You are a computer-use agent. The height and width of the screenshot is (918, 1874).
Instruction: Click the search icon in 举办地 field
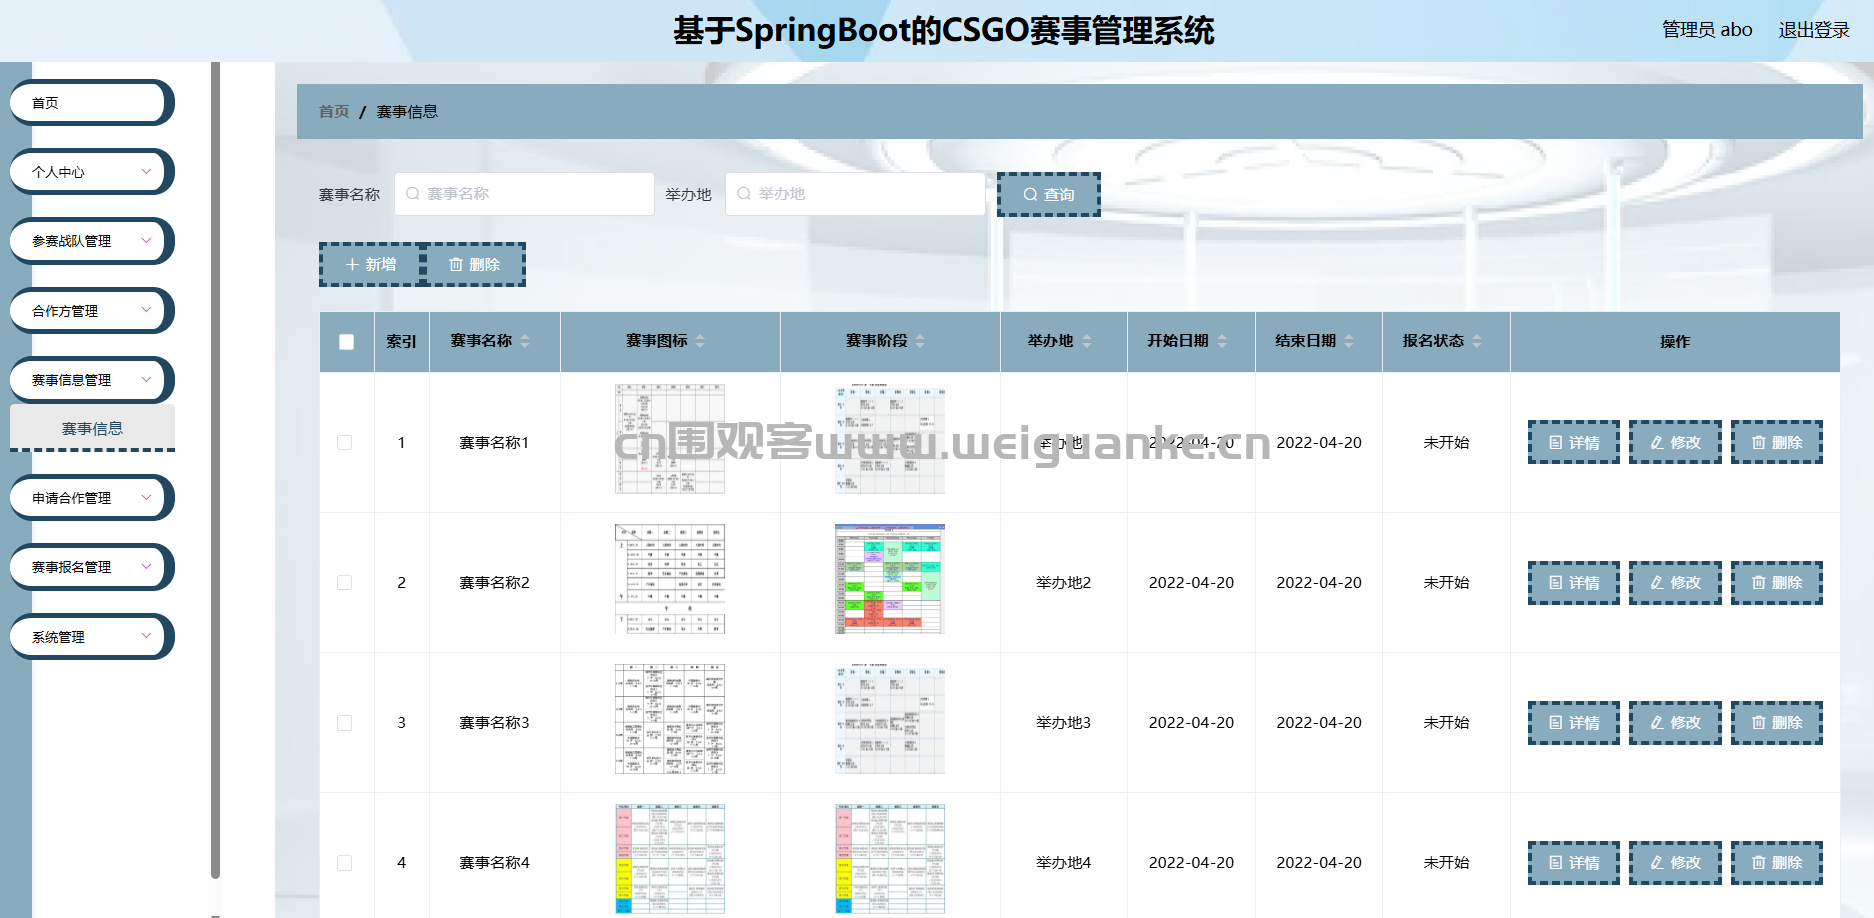pos(743,194)
